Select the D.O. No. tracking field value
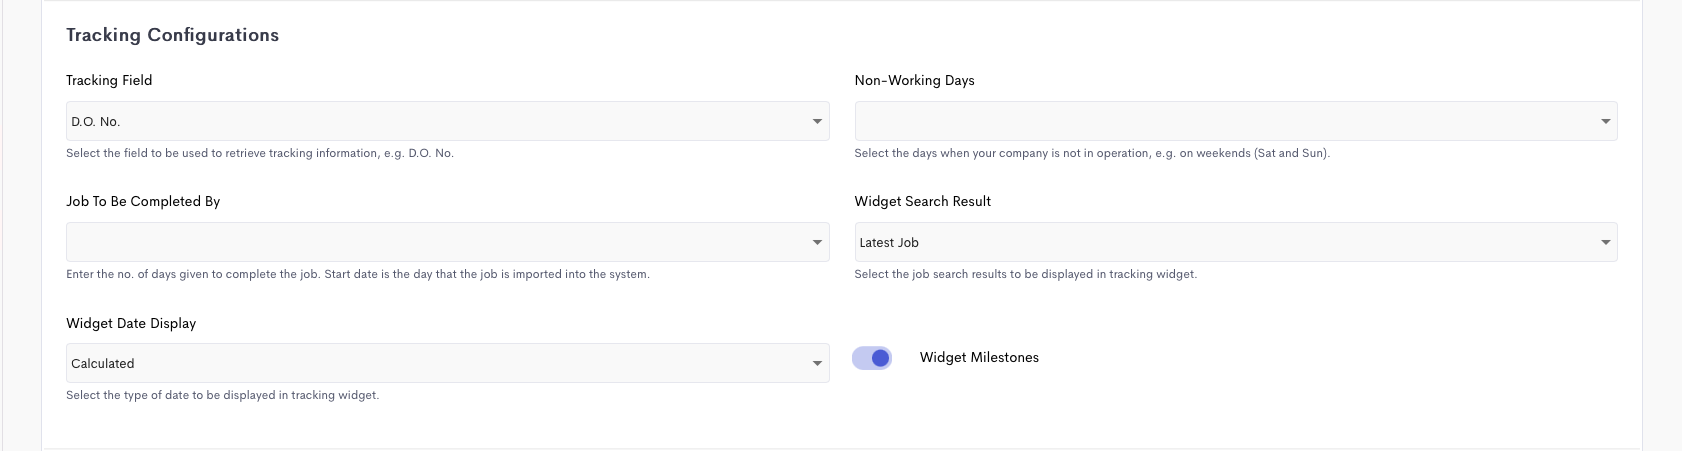This screenshot has height=451, width=1682. (x=96, y=122)
